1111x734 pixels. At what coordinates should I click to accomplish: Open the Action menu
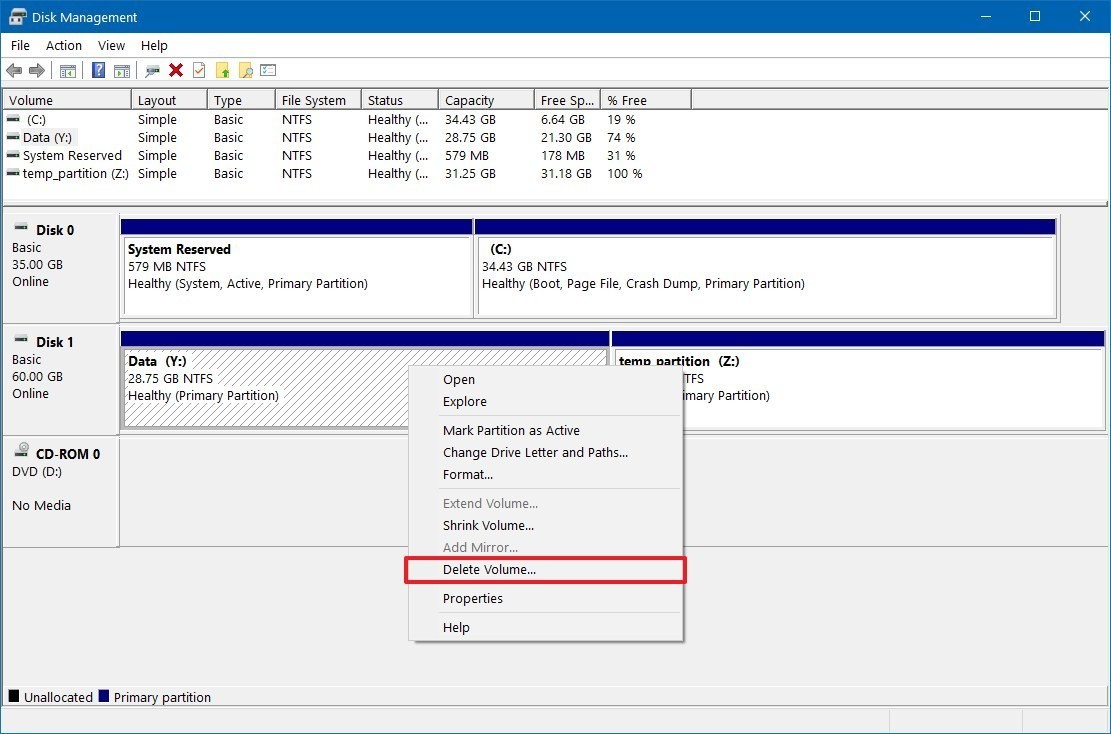[64, 45]
